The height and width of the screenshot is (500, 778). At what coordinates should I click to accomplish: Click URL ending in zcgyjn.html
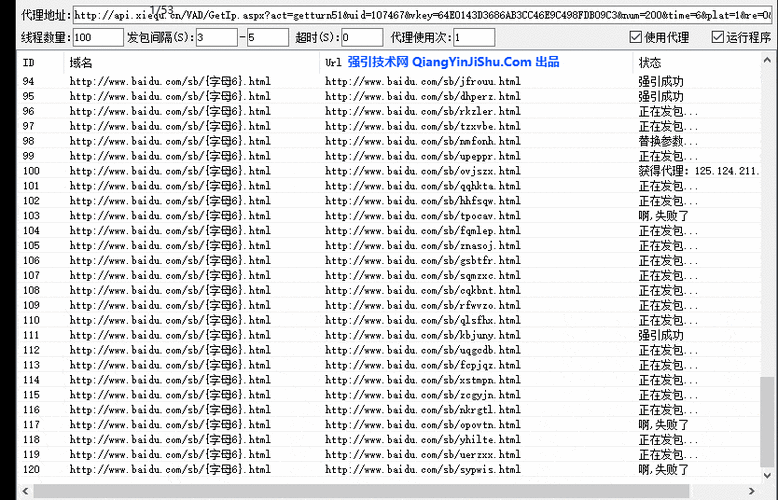[423, 394]
